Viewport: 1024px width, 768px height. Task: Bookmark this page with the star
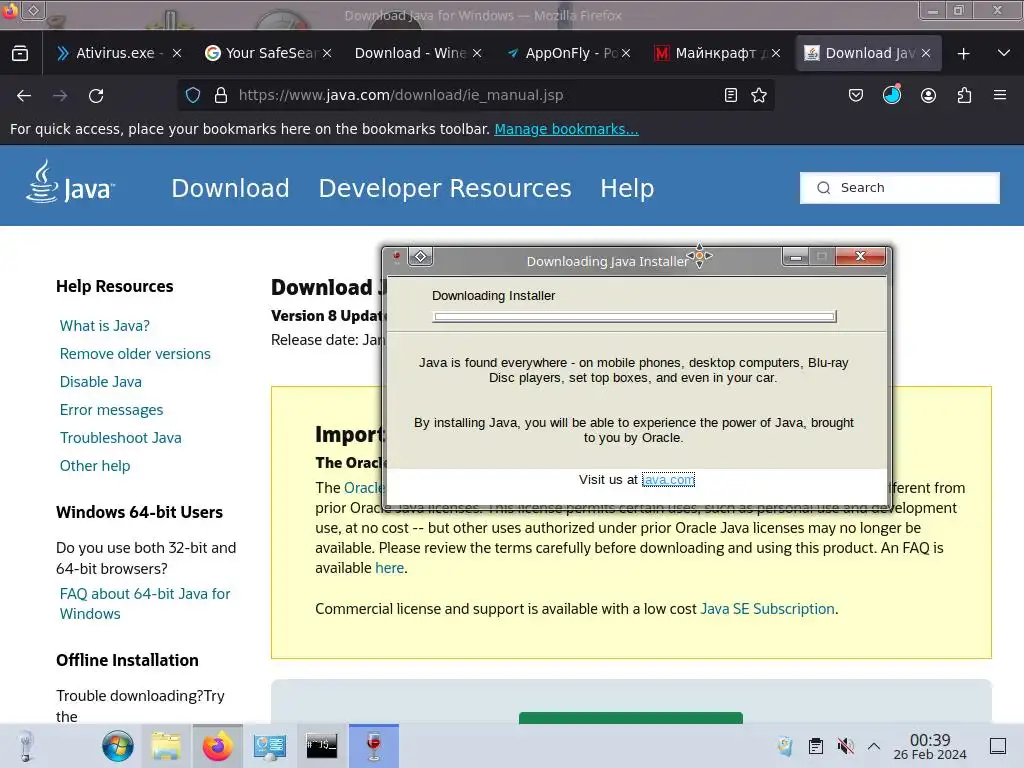pos(759,95)
